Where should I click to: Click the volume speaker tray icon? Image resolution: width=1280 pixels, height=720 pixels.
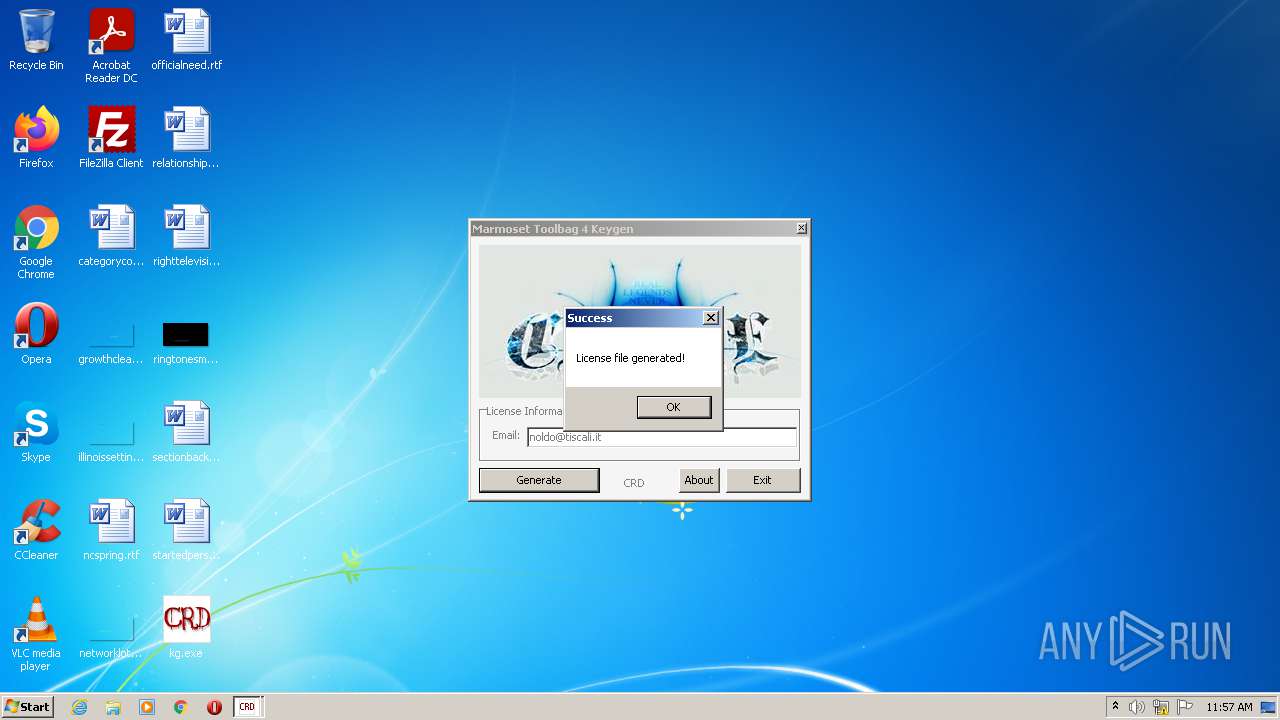pyautogui.click(x=1137, y=707)
